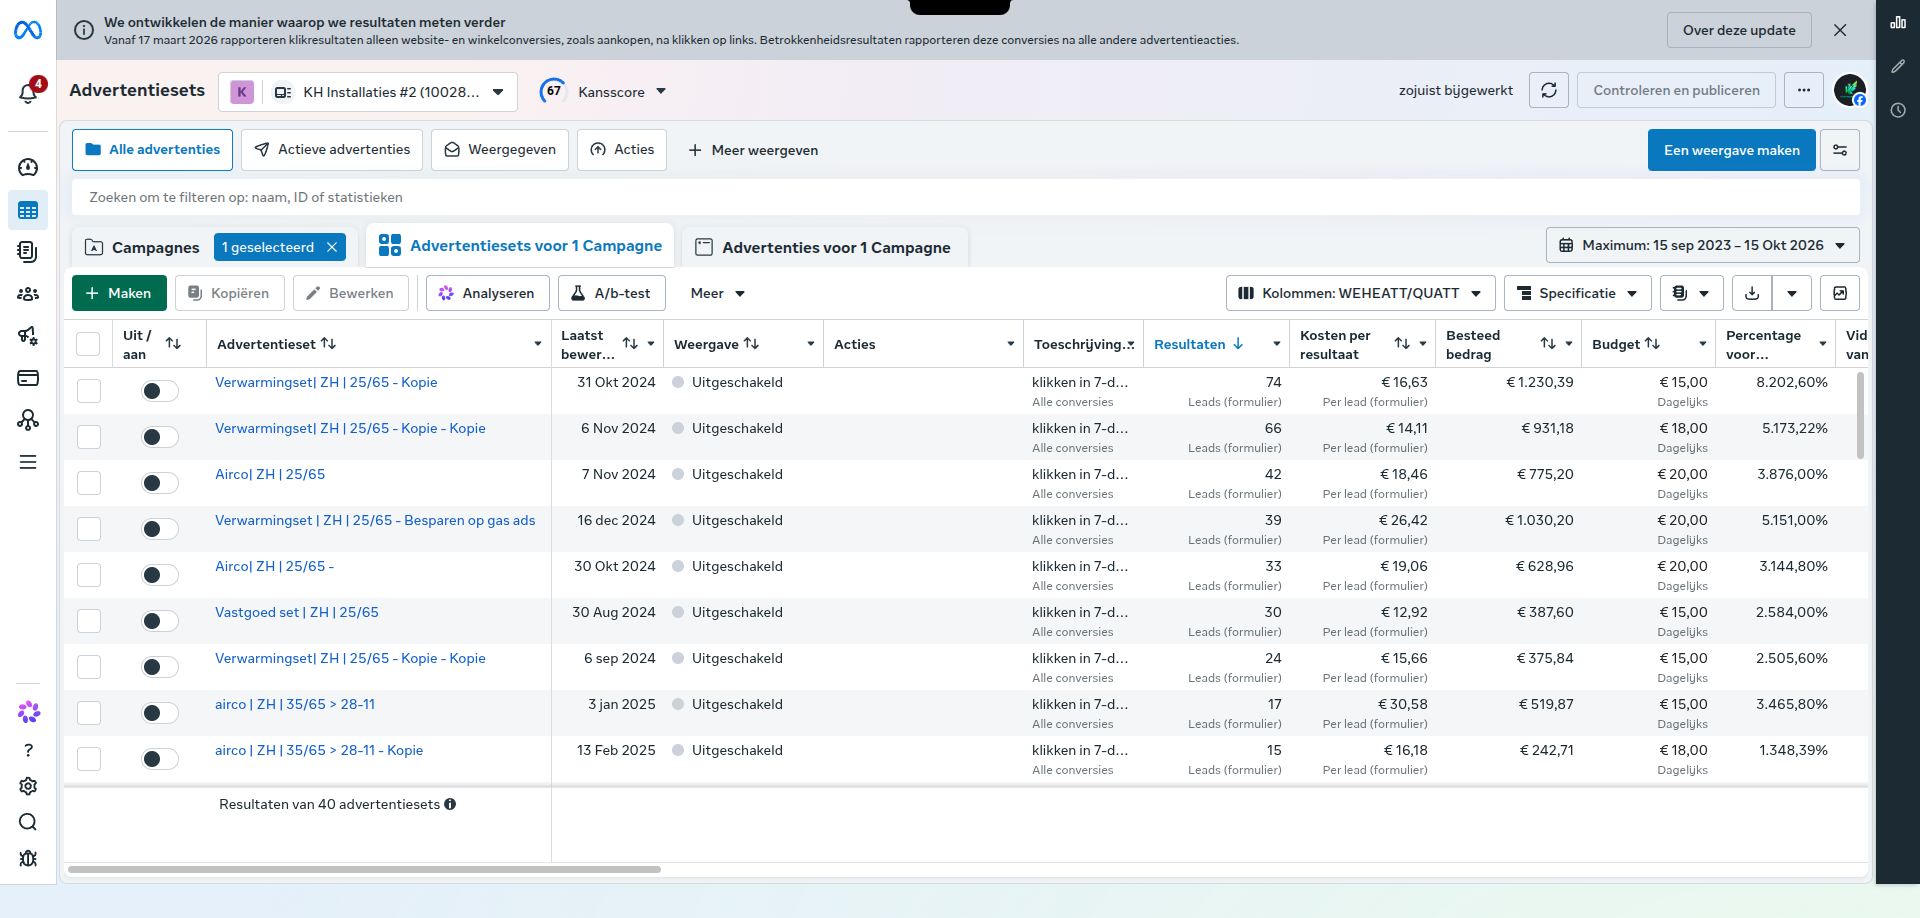1920x918 pixels.
Task: Check the Verwarmingset Besparen op gas ads row
Action: point(89,529)
